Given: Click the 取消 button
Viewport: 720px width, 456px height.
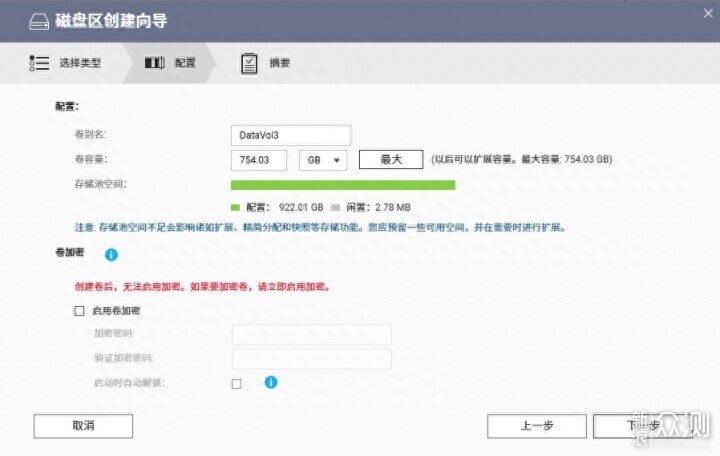Looking at the screenshot, I should click(x=83, y=426).
